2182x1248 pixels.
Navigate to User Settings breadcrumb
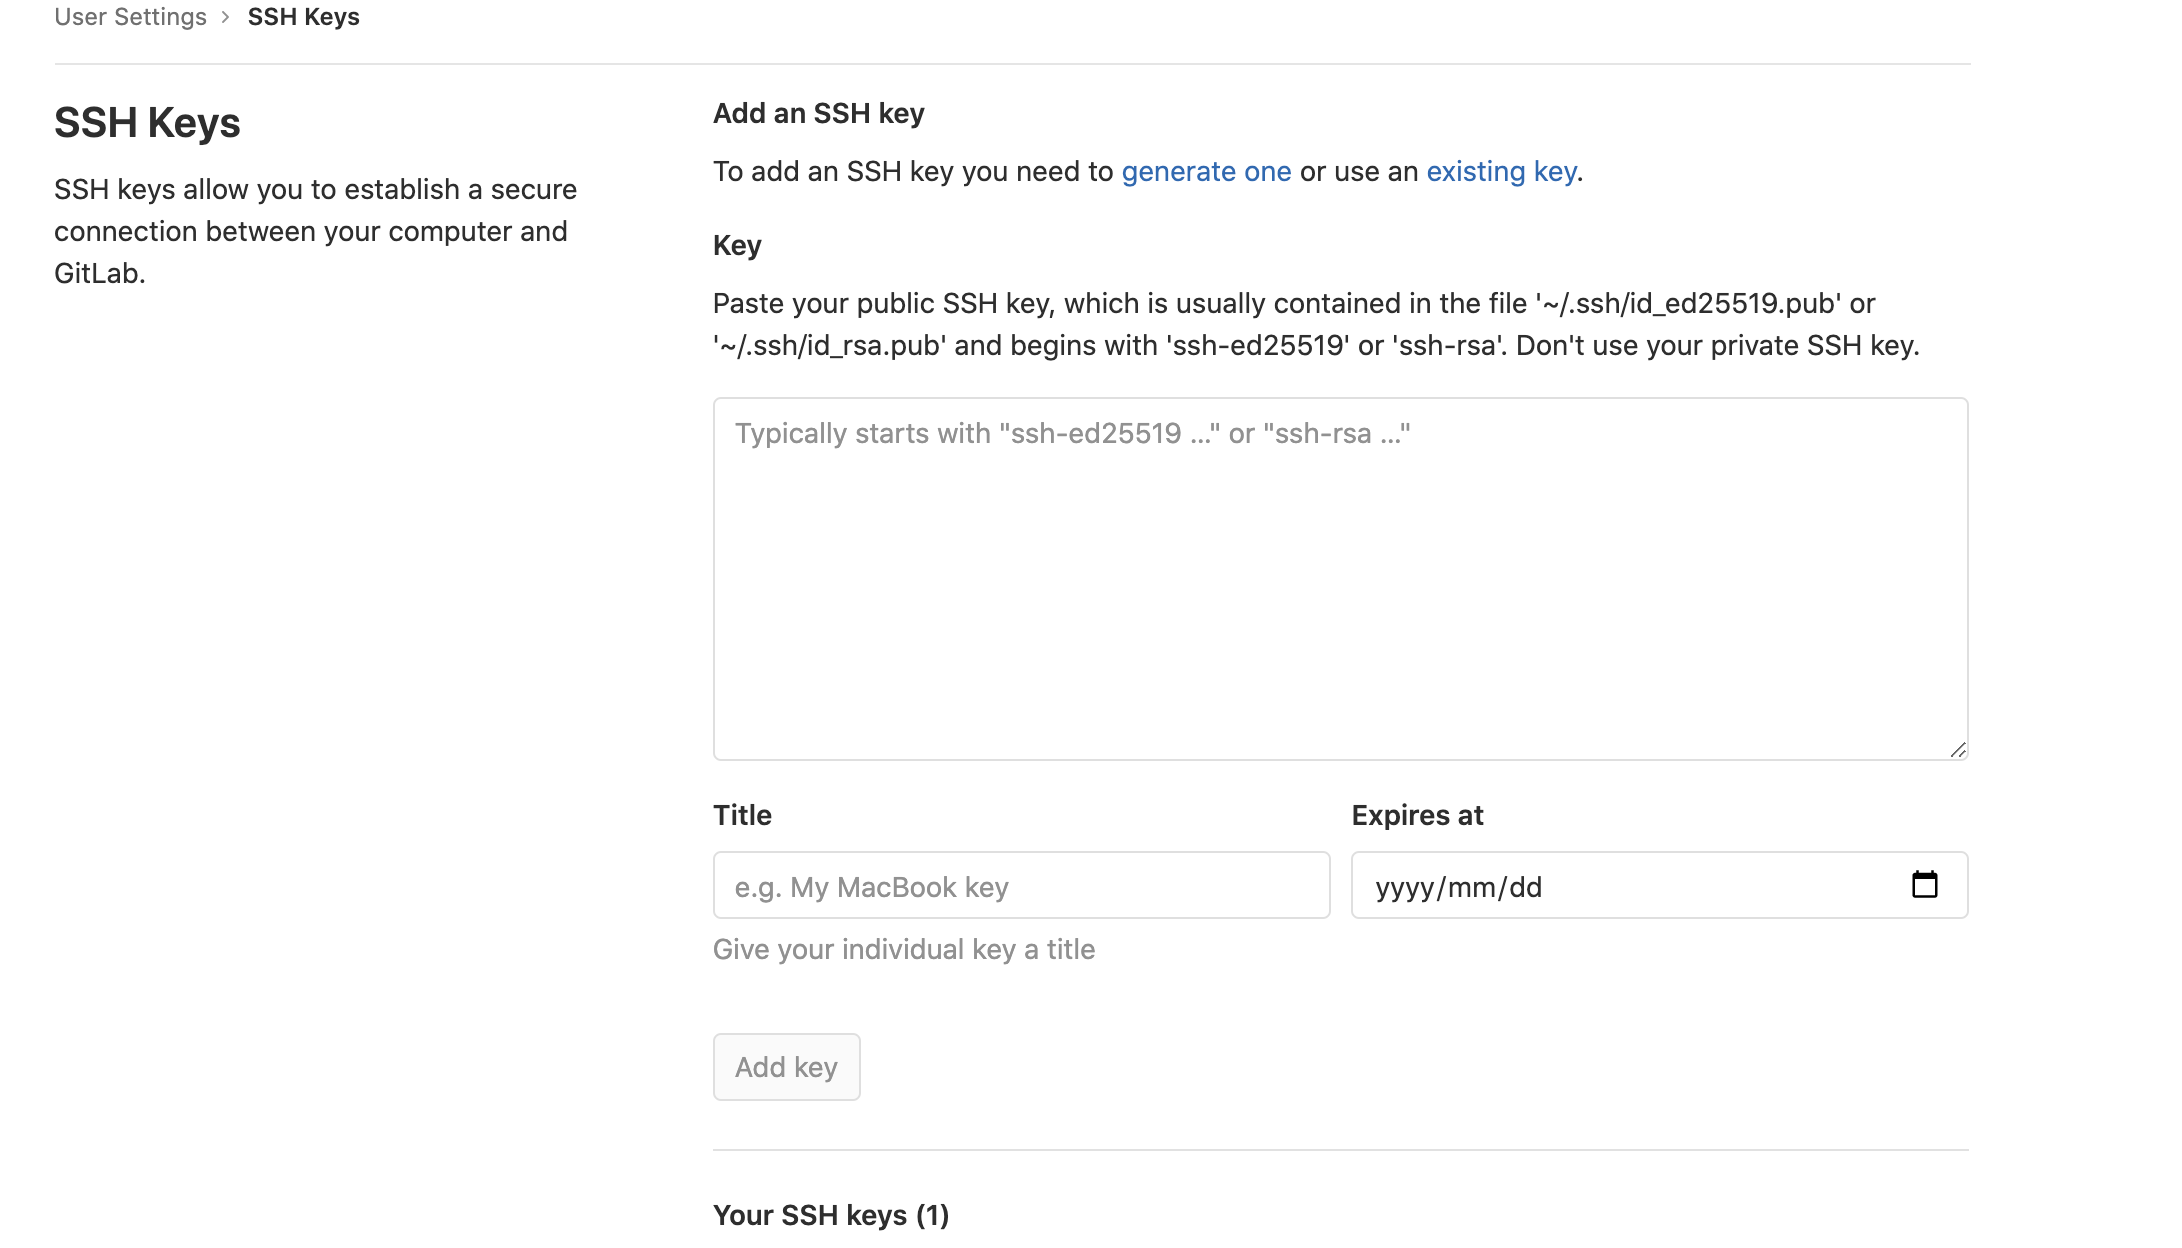pyautogui.click(x=130, y=16)
